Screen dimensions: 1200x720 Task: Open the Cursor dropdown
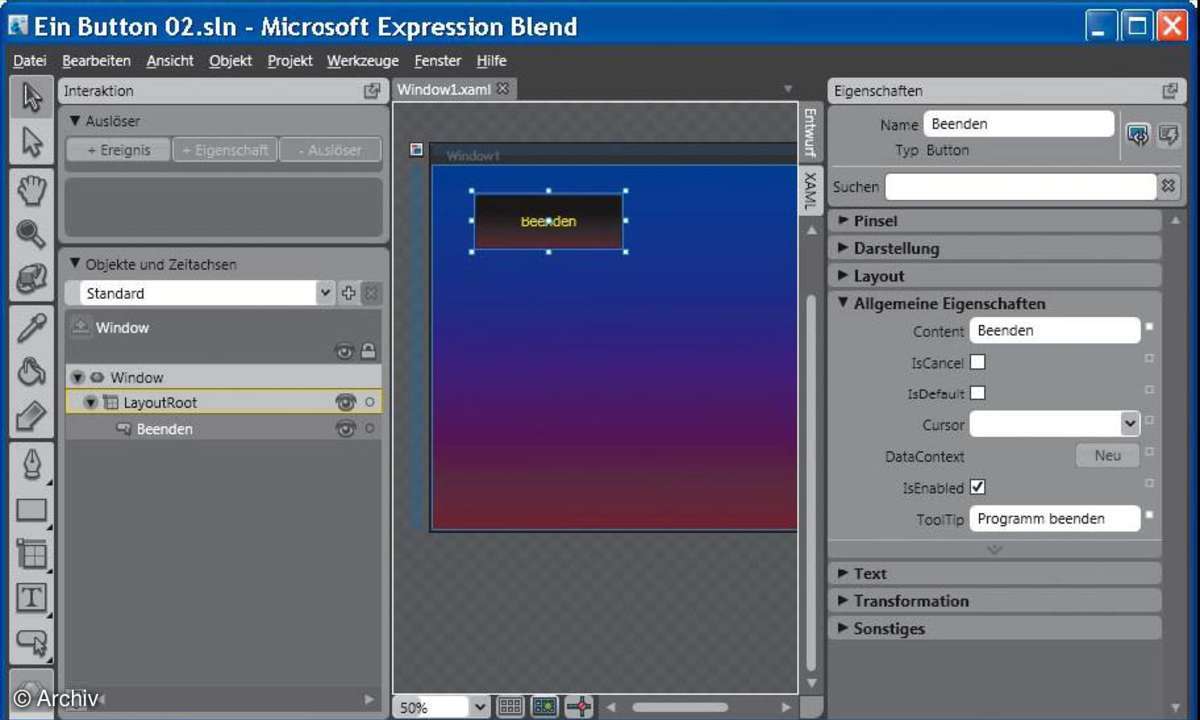(x=1129, y=424)
